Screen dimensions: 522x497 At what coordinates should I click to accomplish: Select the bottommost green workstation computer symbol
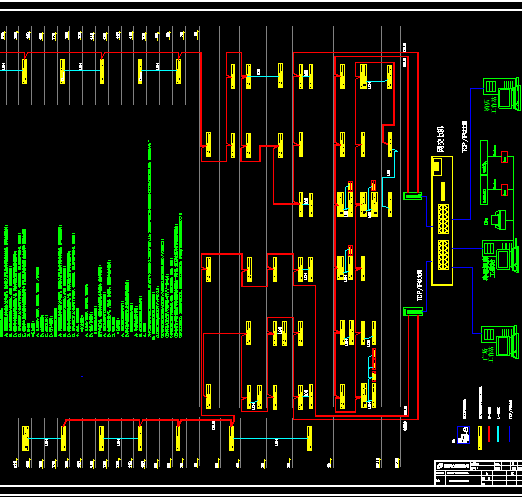pos(500,341)
